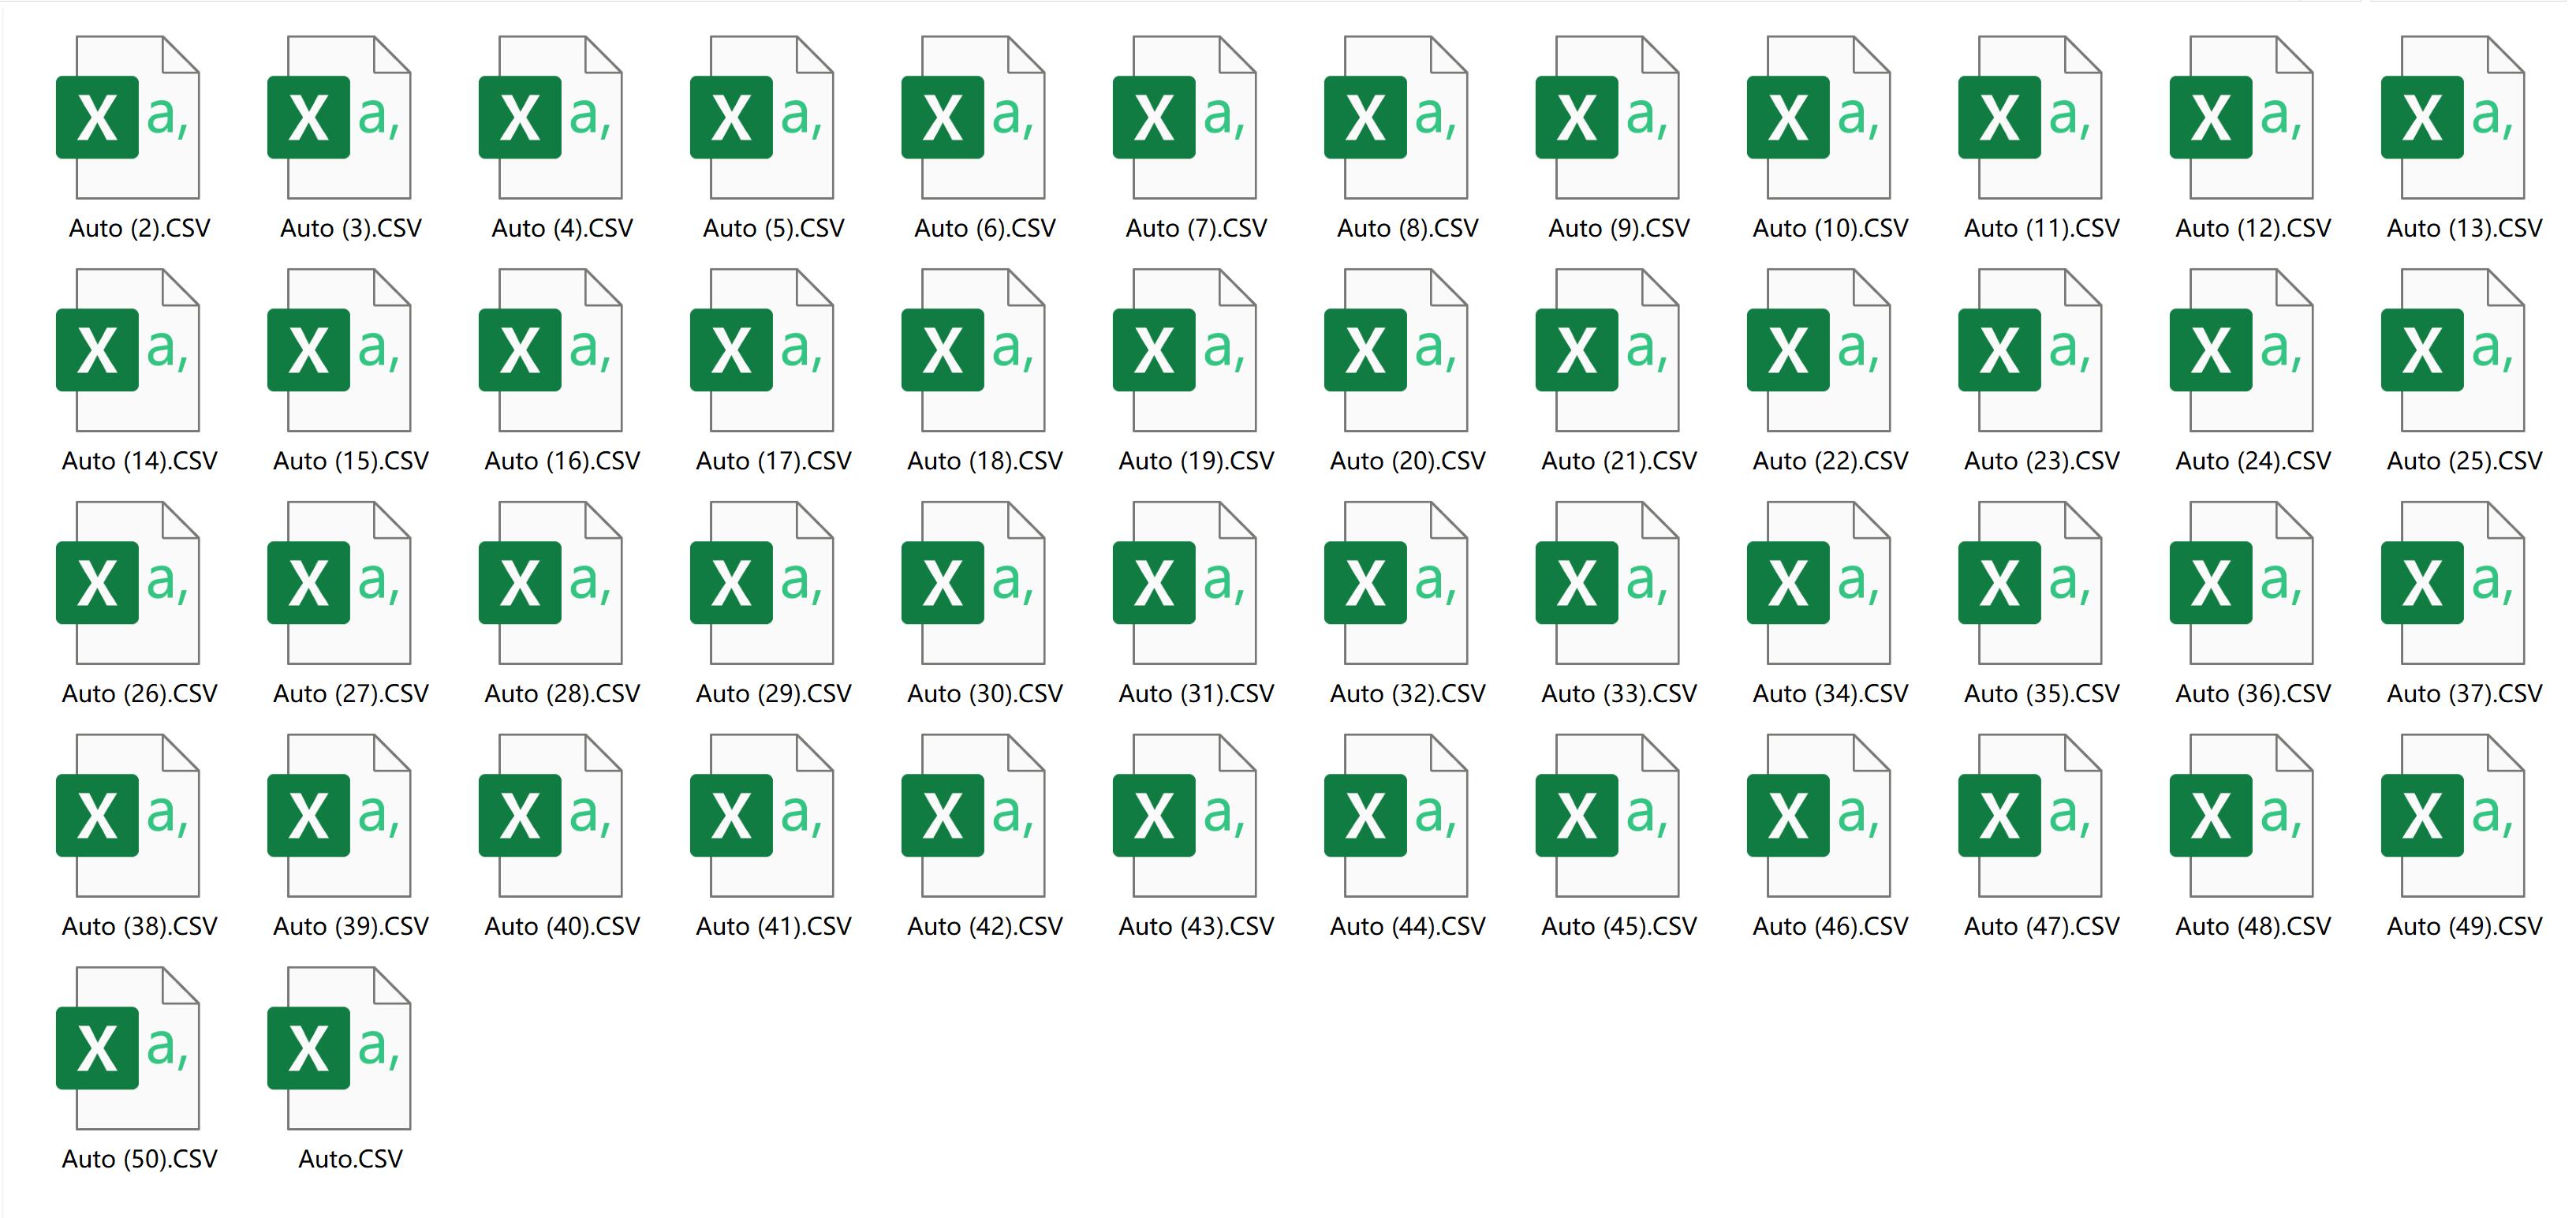2576x1218 pixels.
Task: Select the Auto (27).CSV icon
Action: pos(339,583)
